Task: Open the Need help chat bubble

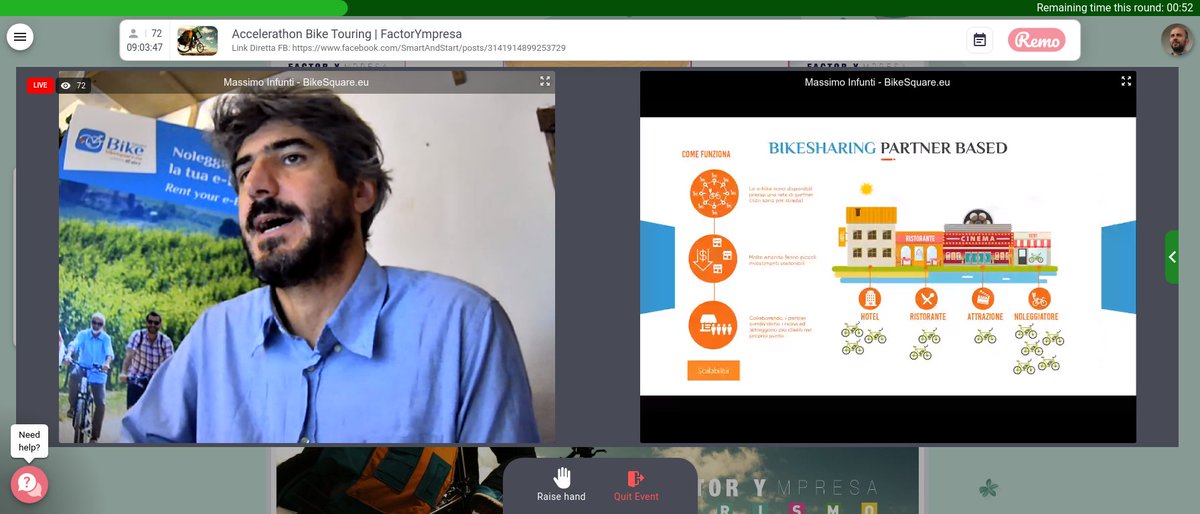Action: 29,485
